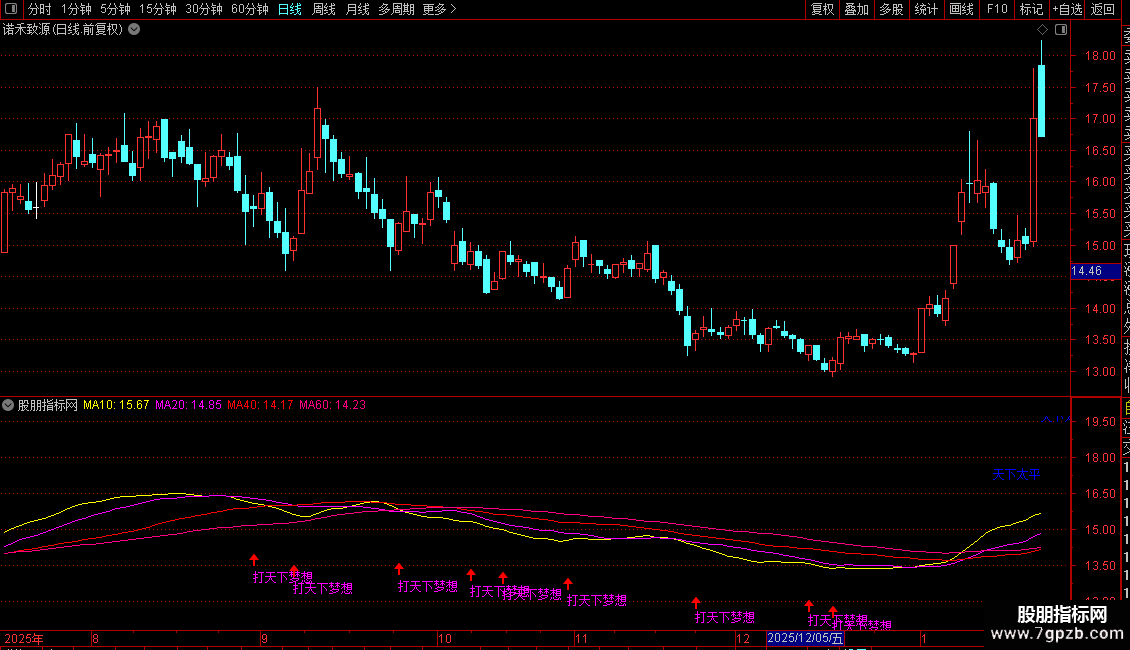Click the 14.46 current price tag

point(1095,271)
